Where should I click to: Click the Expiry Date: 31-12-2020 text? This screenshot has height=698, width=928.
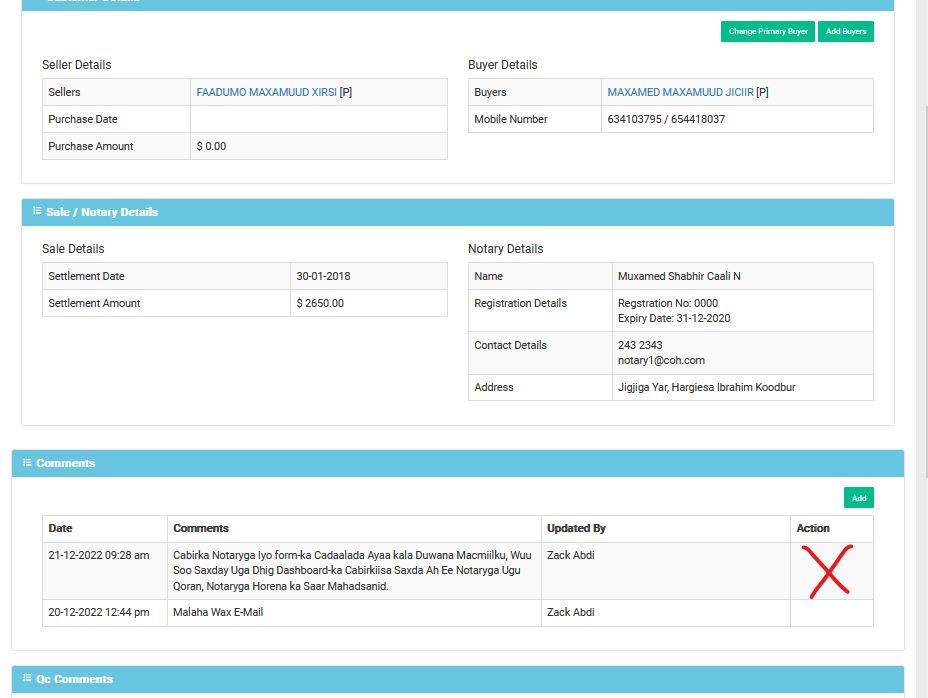[x=674, y=319]
